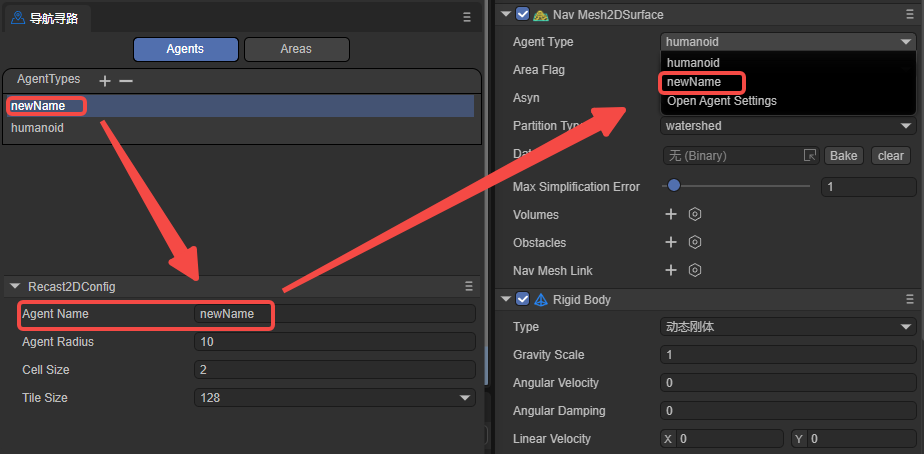Image resolution: width=924 pixels, height=454 pixels.
Task: Expand the Rigid Body Type dropdown
Action: 788,327
